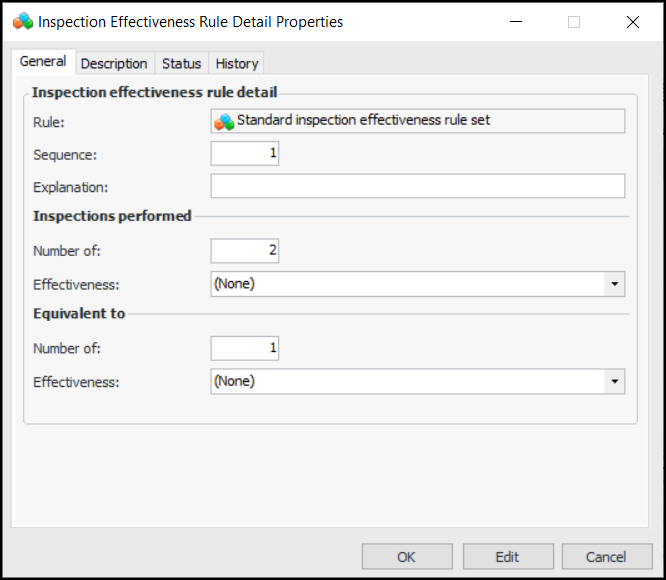Click the Inspection Effectiveness Rule Detail Properties title
This screenshot has width=666, height=580.
coord(190,21)
